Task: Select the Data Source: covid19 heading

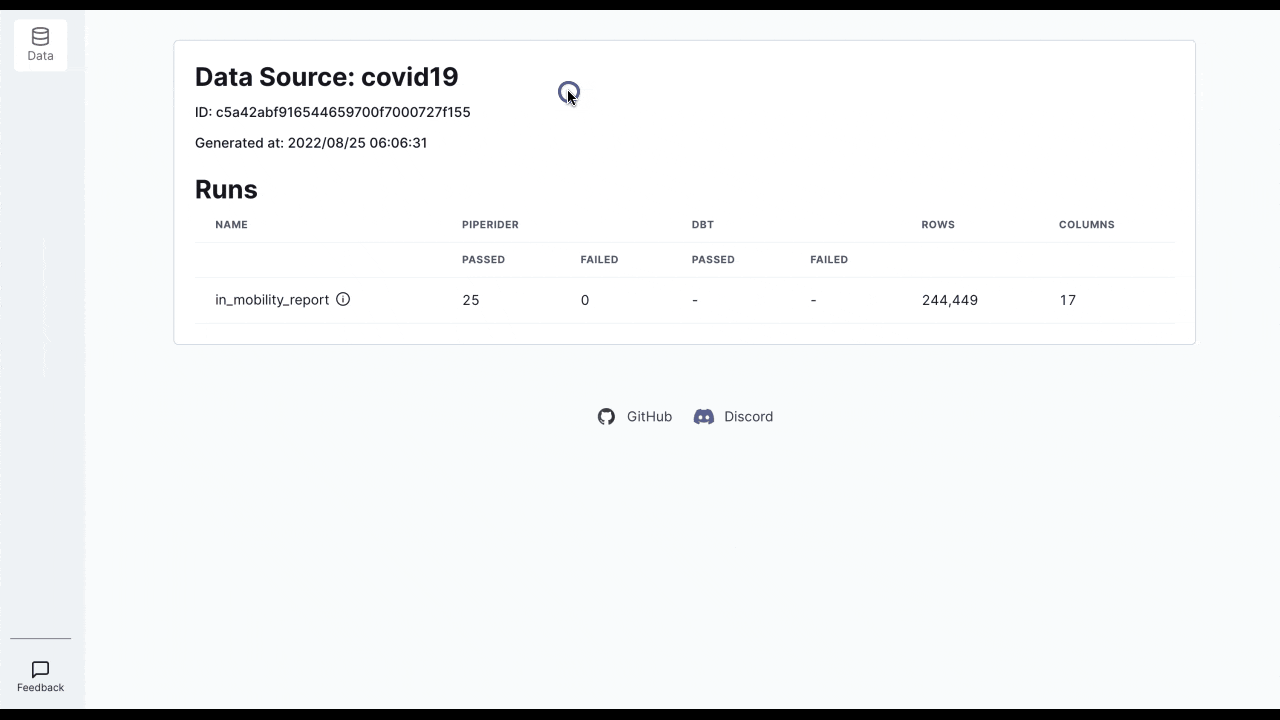Action: (326, 77)
